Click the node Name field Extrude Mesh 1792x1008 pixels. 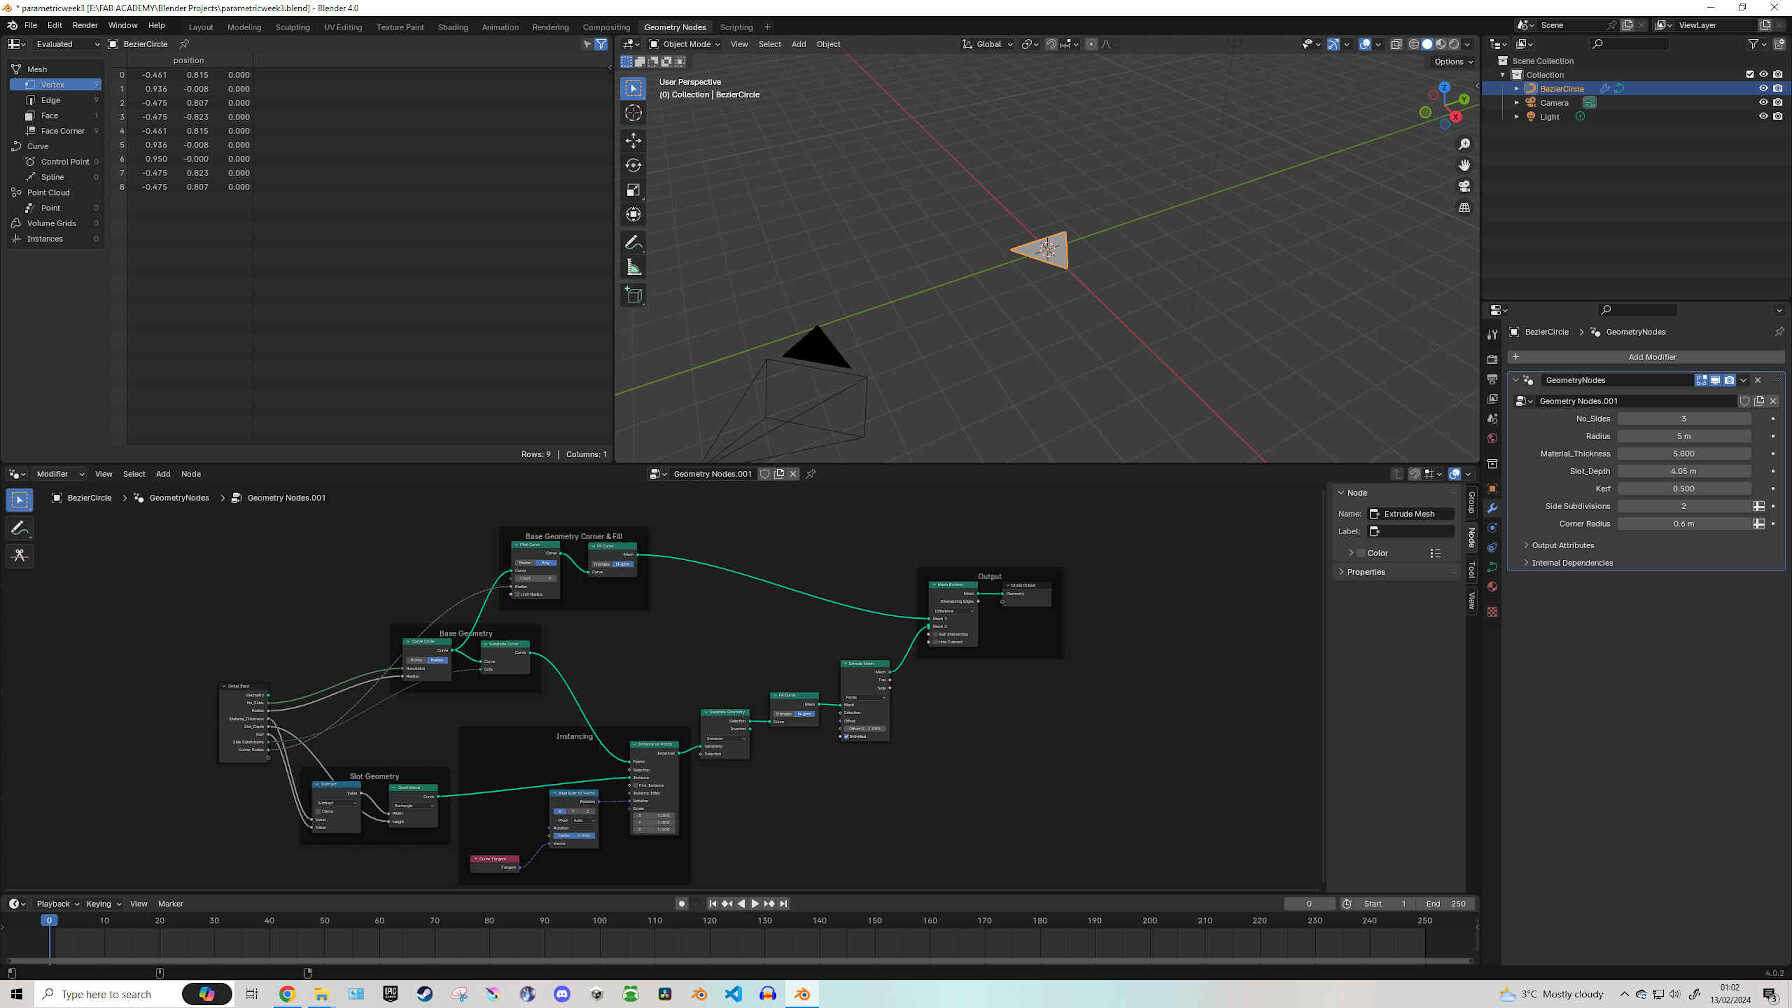coord(1410,514)
